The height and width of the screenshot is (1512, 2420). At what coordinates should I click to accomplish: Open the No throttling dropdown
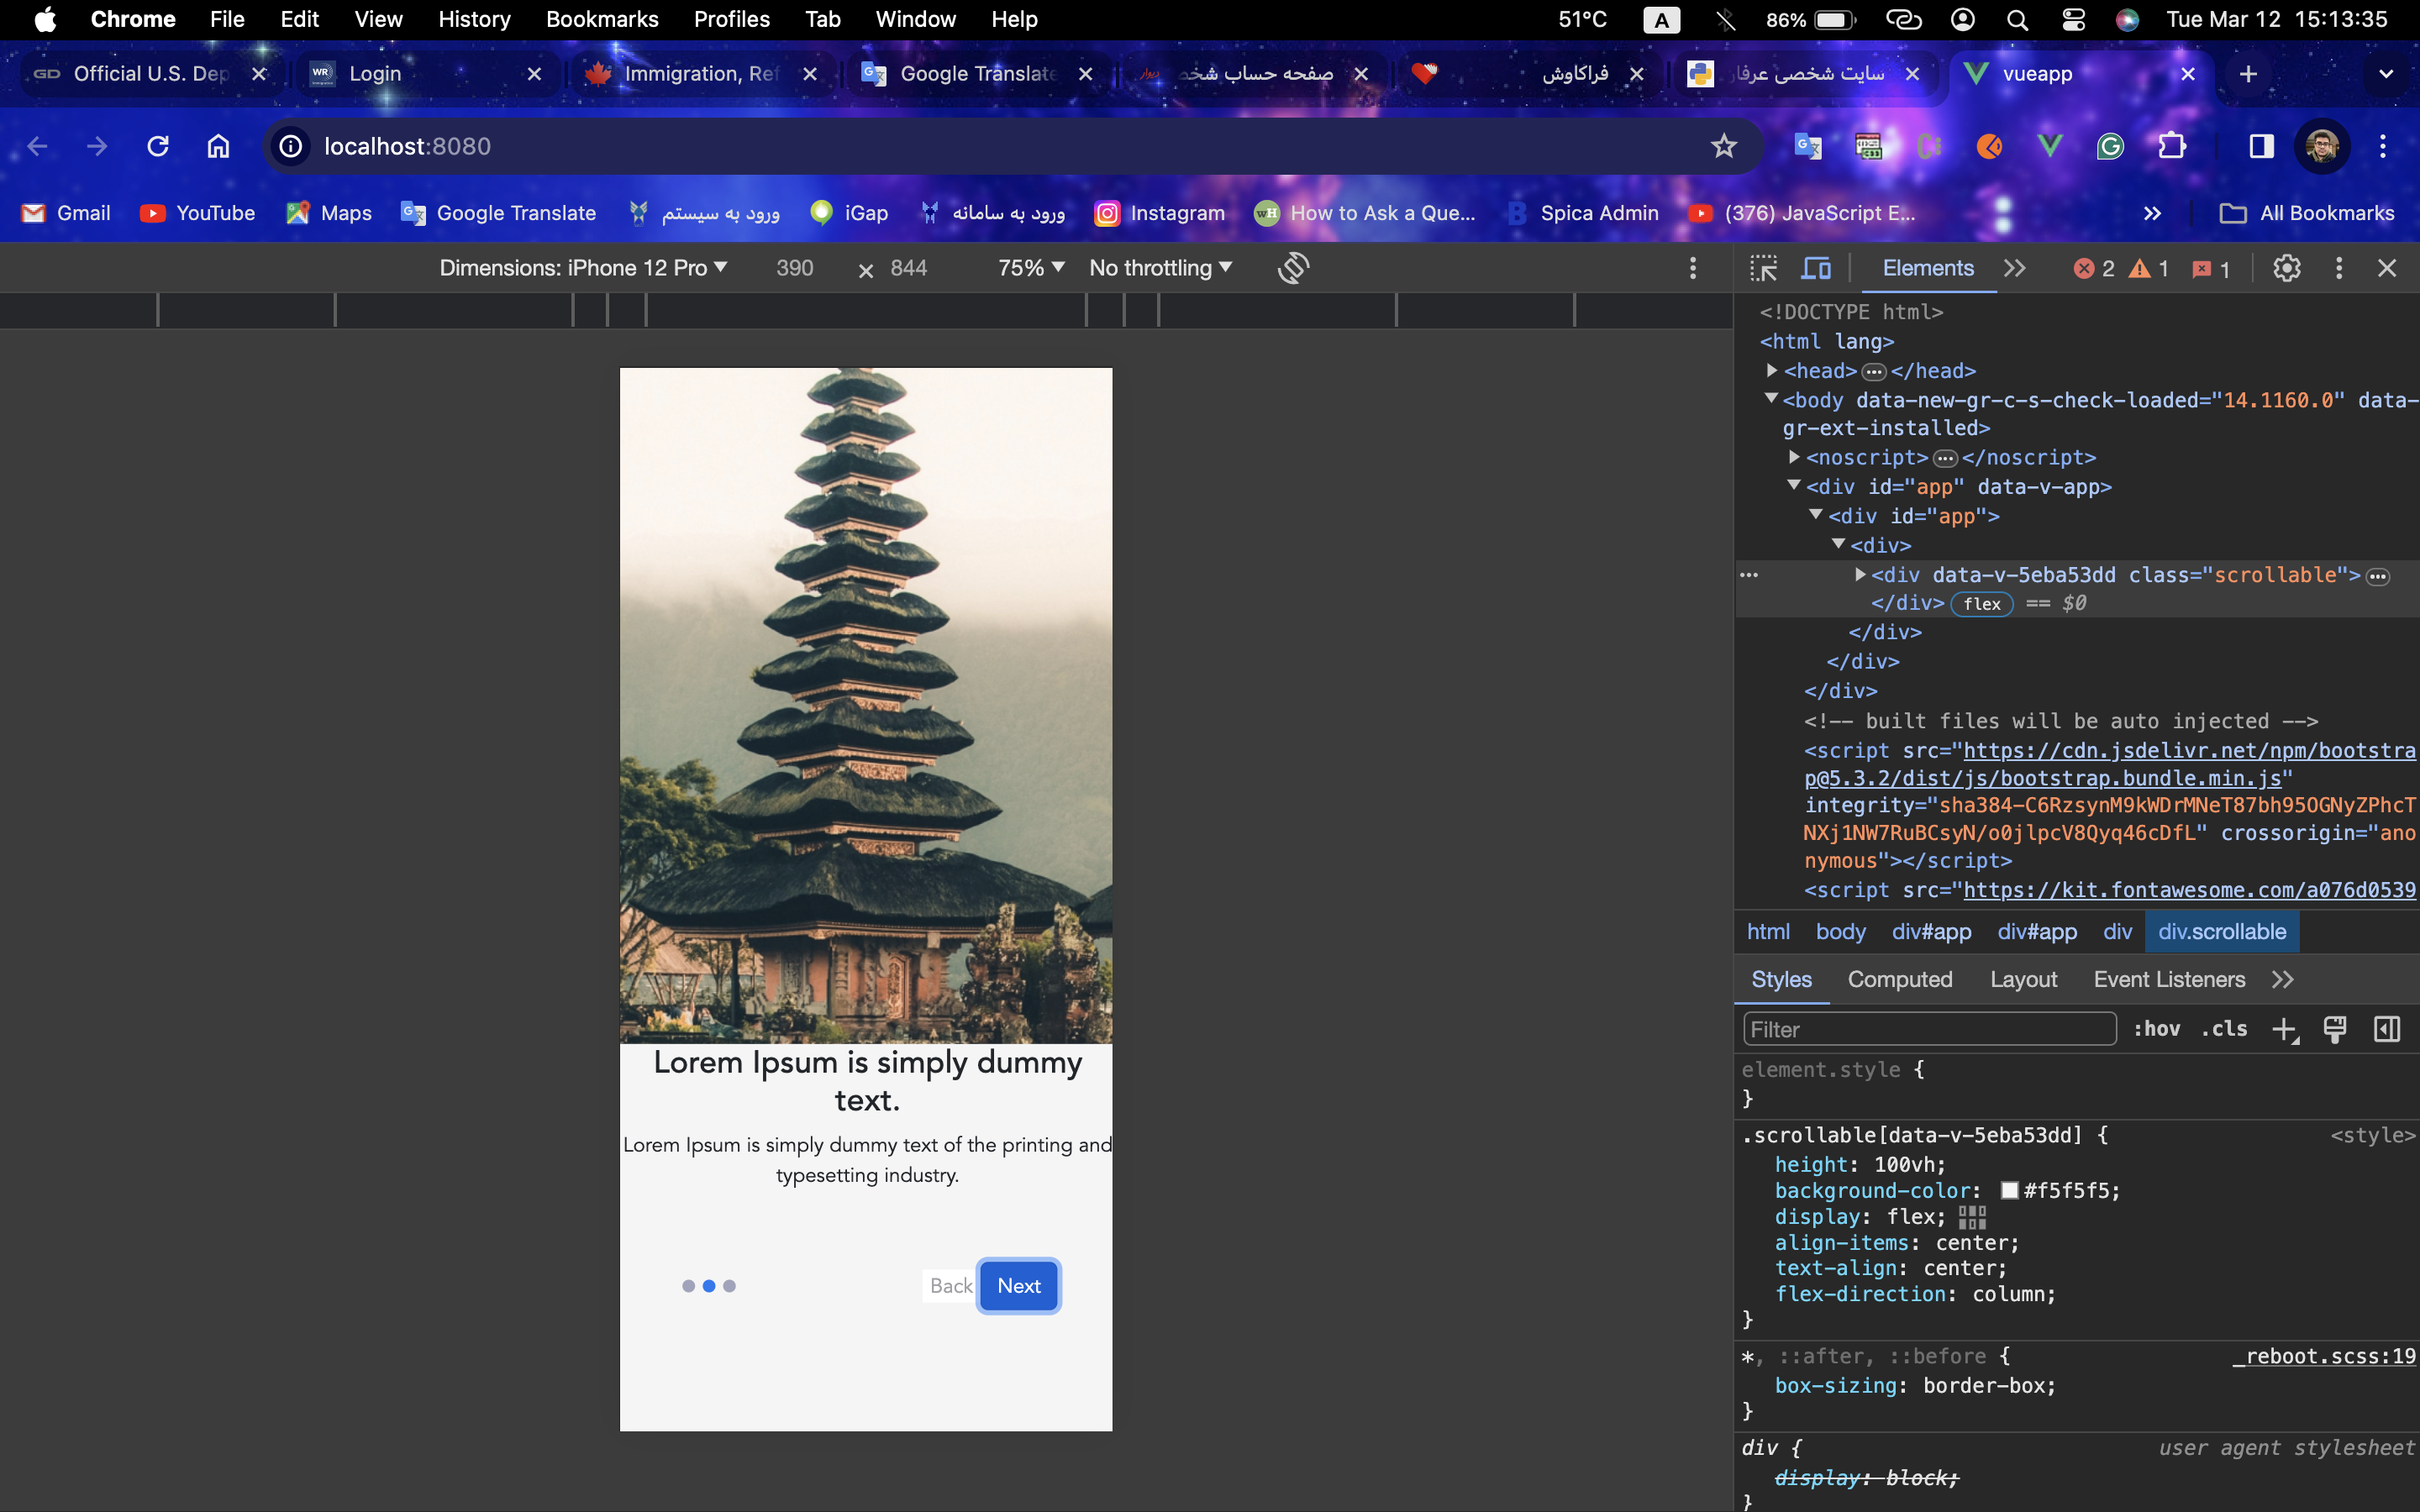(1161, 268)
